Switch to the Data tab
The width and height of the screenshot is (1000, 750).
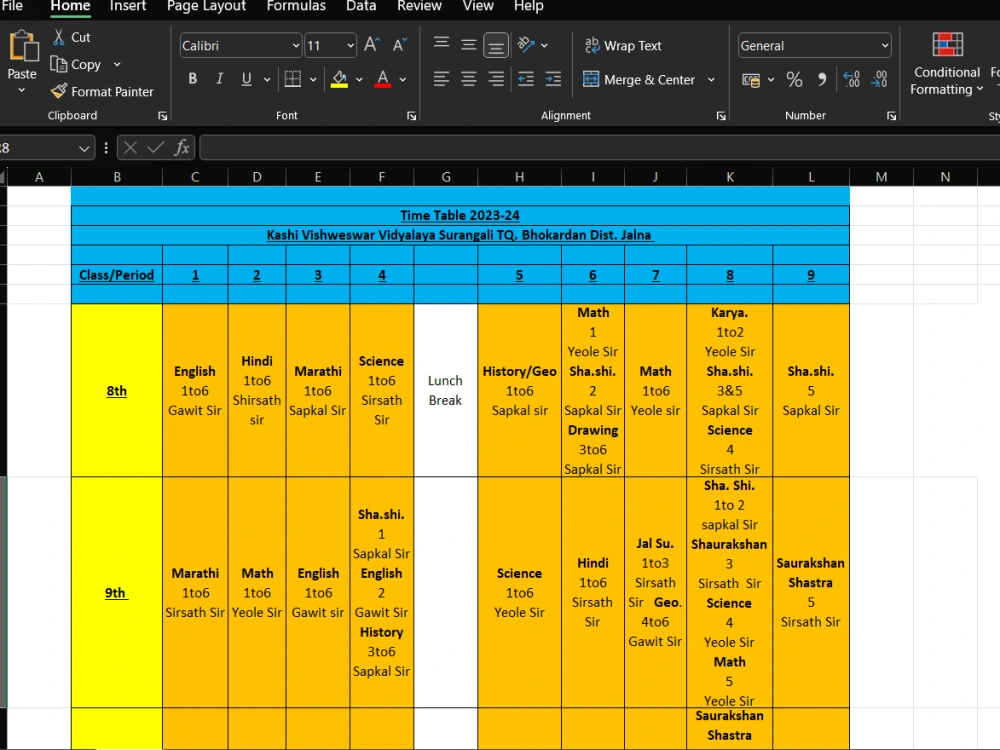[361, 6]
